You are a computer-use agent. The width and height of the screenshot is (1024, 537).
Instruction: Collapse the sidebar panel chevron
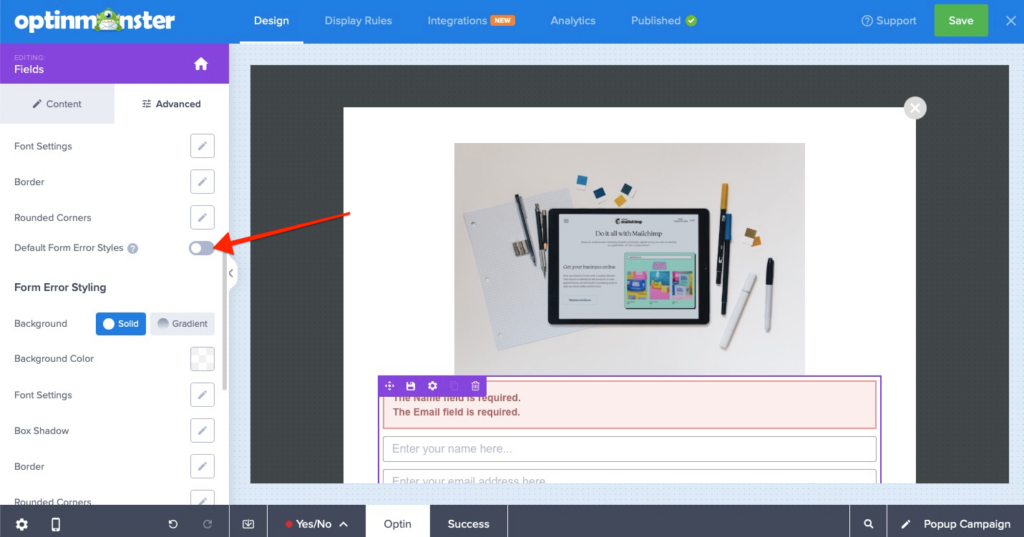coord(231,273)
